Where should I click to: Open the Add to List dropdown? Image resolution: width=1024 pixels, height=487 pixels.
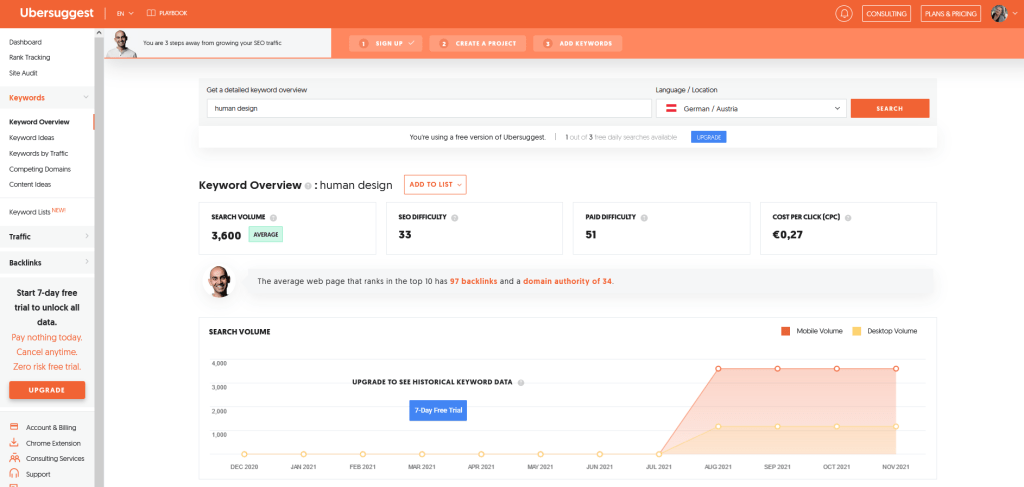[x=435, y=185]
